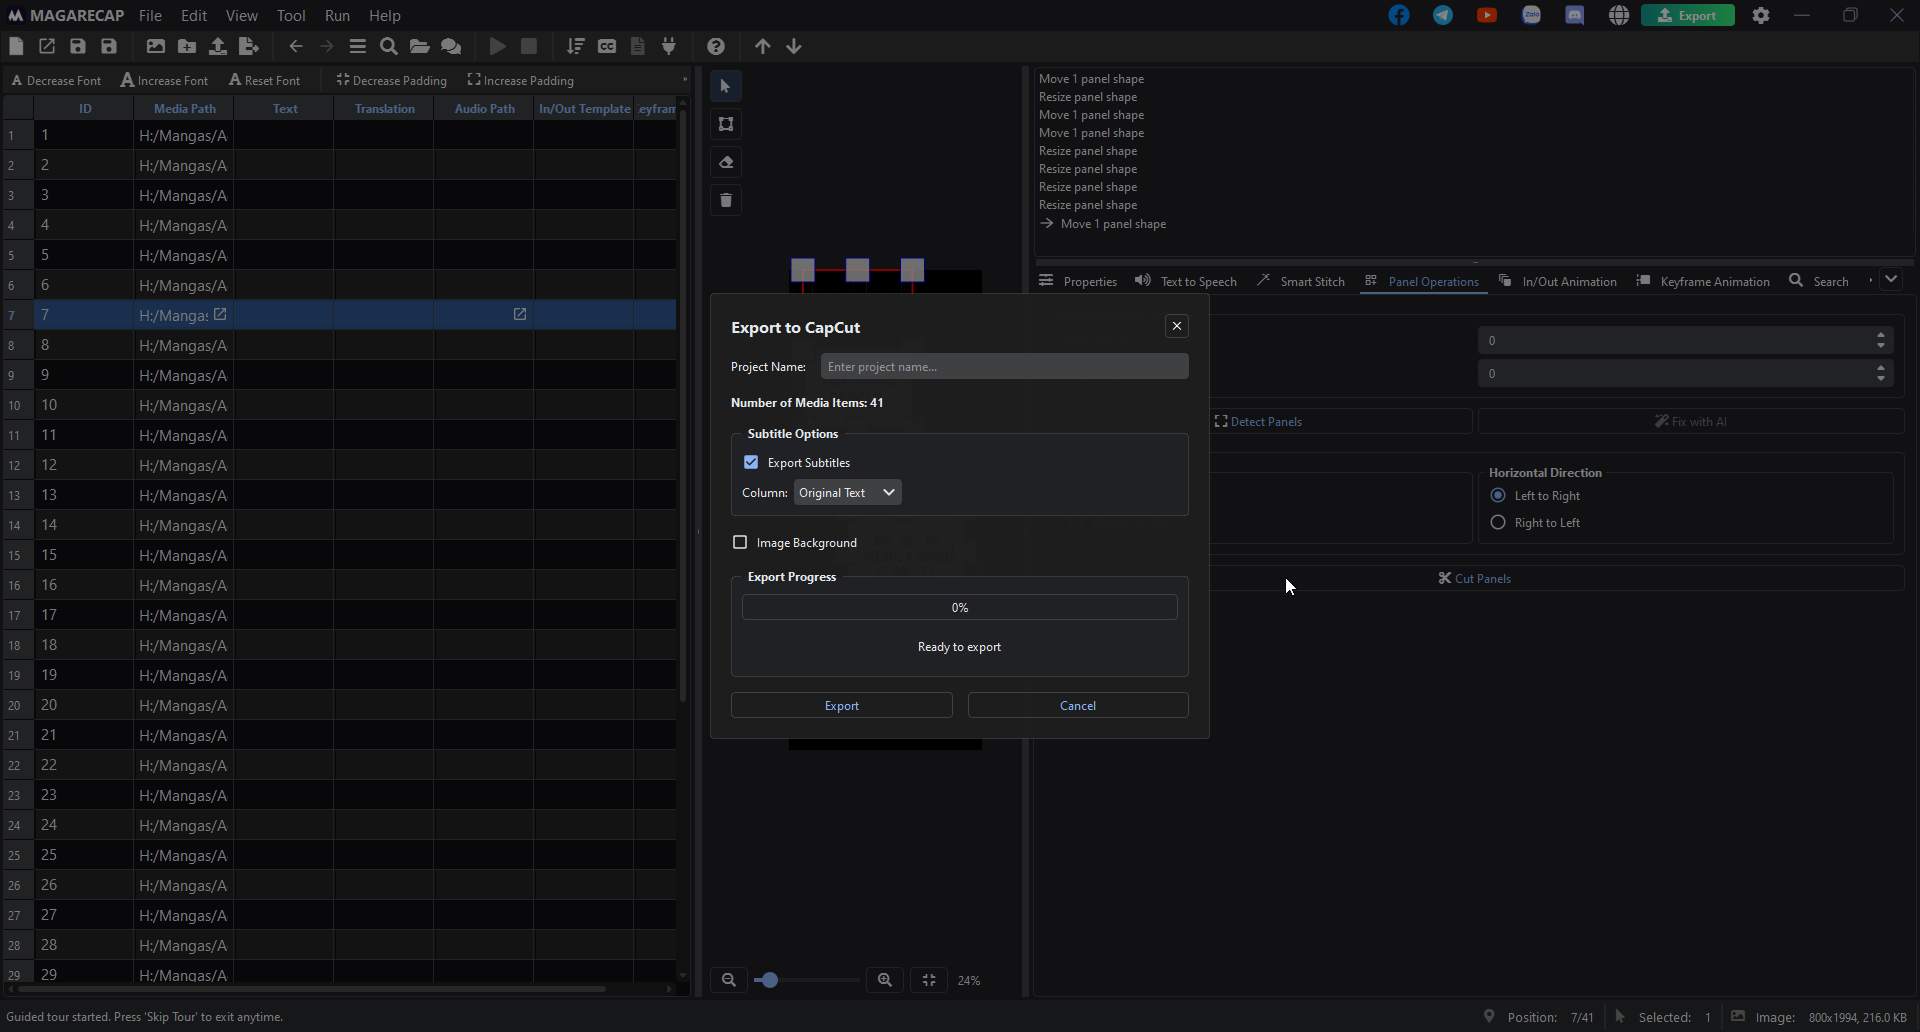
Task: Open the Help menu
Action: coord(385,15)
